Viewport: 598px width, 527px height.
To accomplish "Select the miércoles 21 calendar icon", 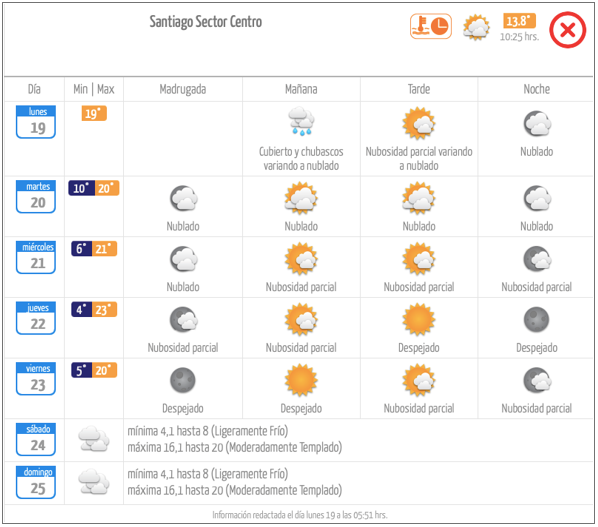I will pyautogui.click(x=36, y=257).
